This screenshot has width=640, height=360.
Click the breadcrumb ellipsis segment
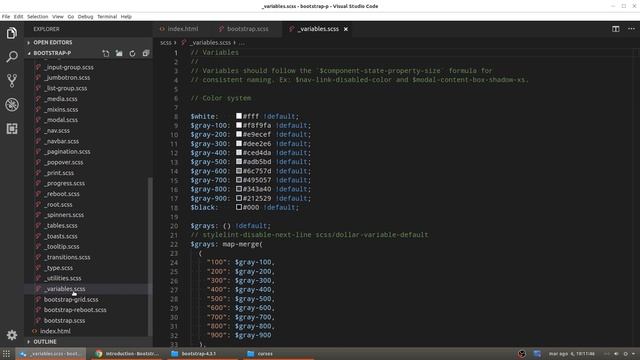[242, 42]
